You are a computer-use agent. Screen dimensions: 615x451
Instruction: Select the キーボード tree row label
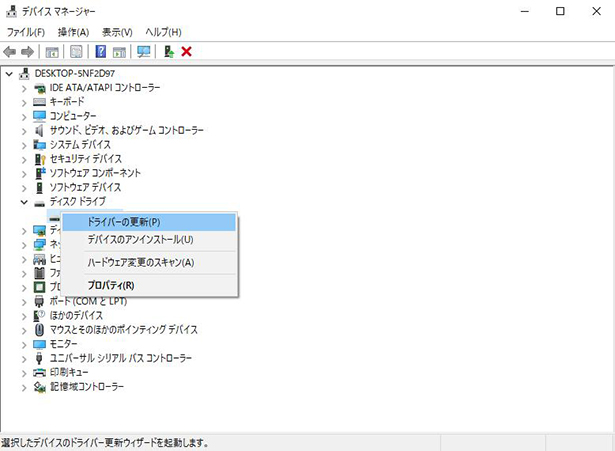click(67, 102)
